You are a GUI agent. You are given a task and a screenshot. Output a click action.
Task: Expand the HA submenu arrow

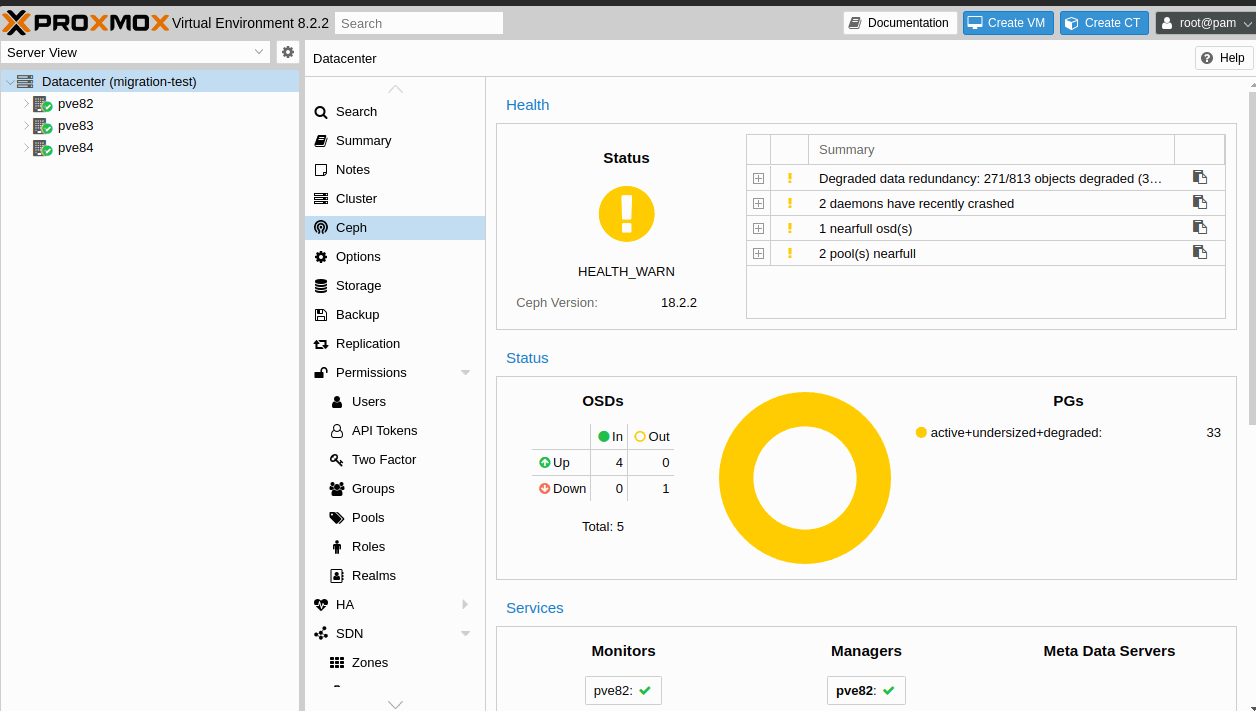point(465,605)
